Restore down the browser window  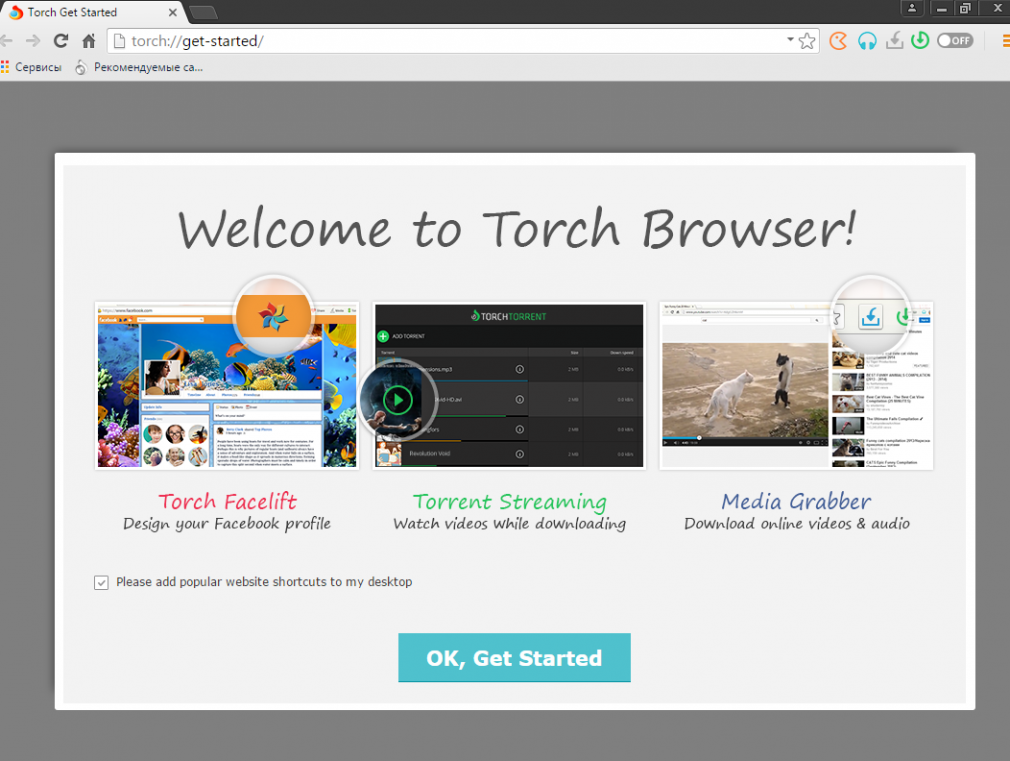click(x=965, y=8)
